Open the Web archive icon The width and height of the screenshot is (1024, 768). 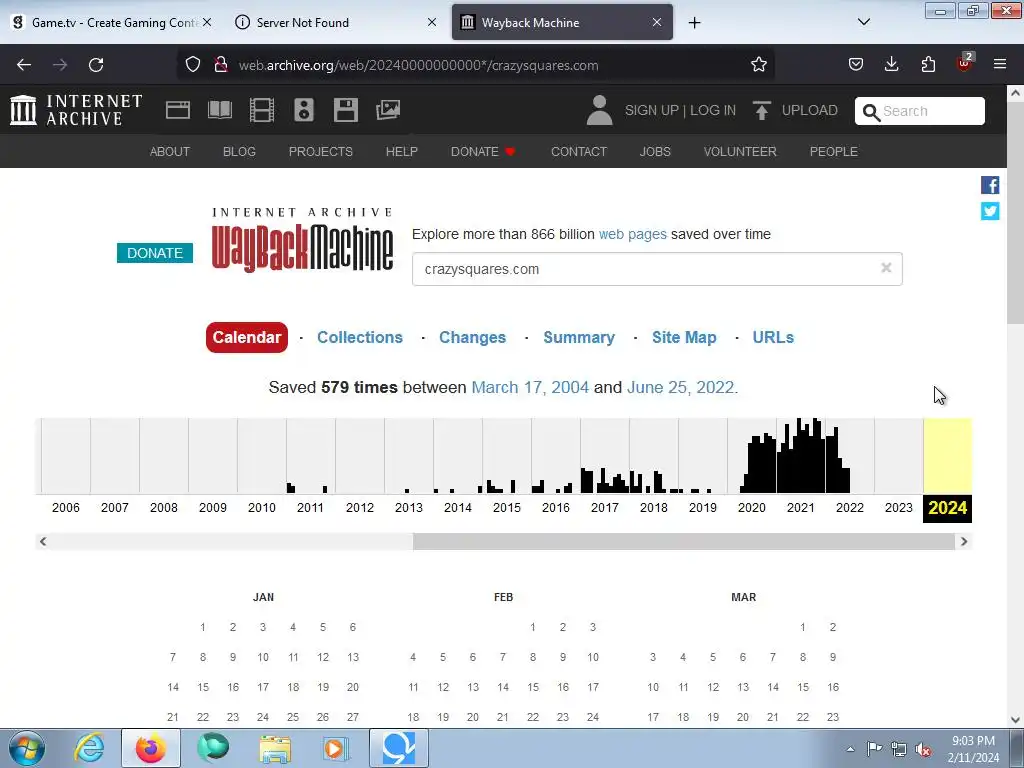pyautogui.click(x=178, y=110)
